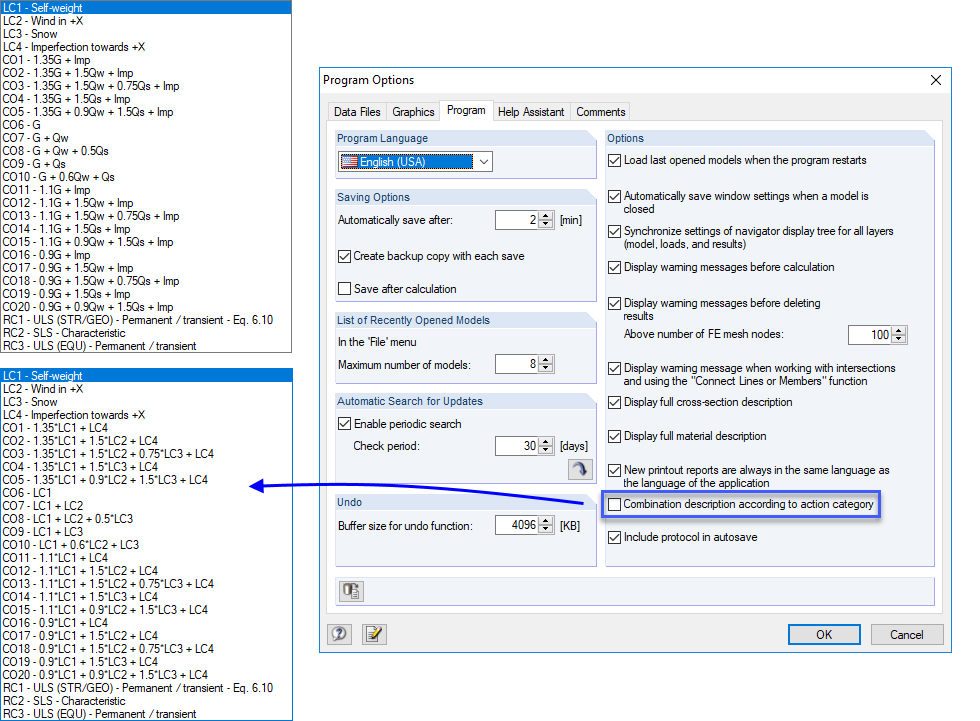Toggle Display full cross-section description

(614, 402)
